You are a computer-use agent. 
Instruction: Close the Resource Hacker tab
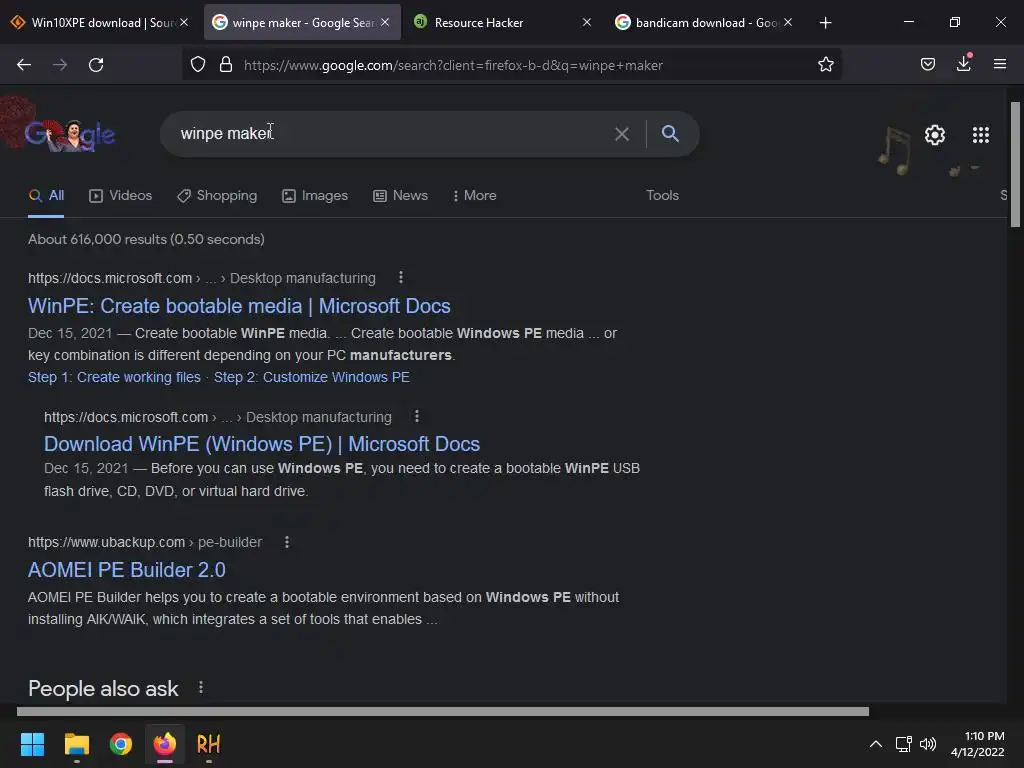(586, 22)
